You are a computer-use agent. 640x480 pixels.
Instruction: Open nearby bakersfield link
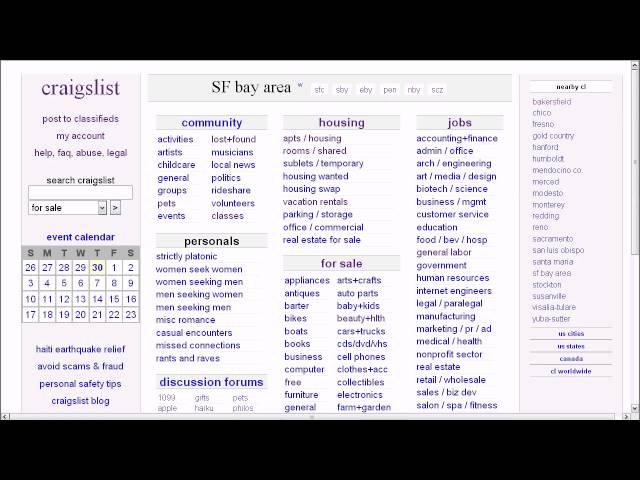click(551, 102)
